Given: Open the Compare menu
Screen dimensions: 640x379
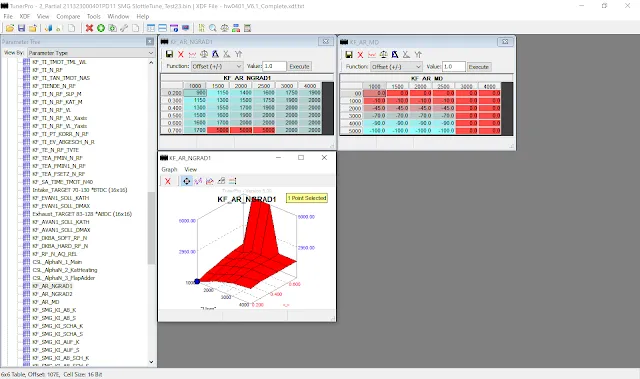Looking at the screenshot, I should click(68, 16).
